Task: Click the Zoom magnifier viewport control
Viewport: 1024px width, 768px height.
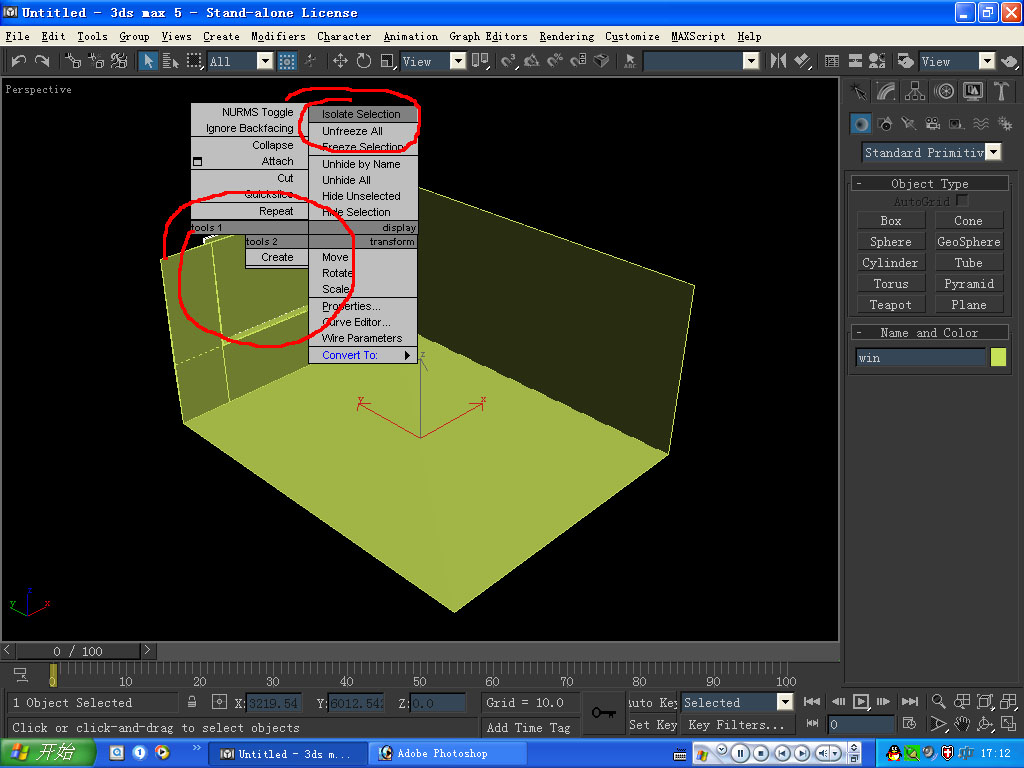Action: click(938, 701)
